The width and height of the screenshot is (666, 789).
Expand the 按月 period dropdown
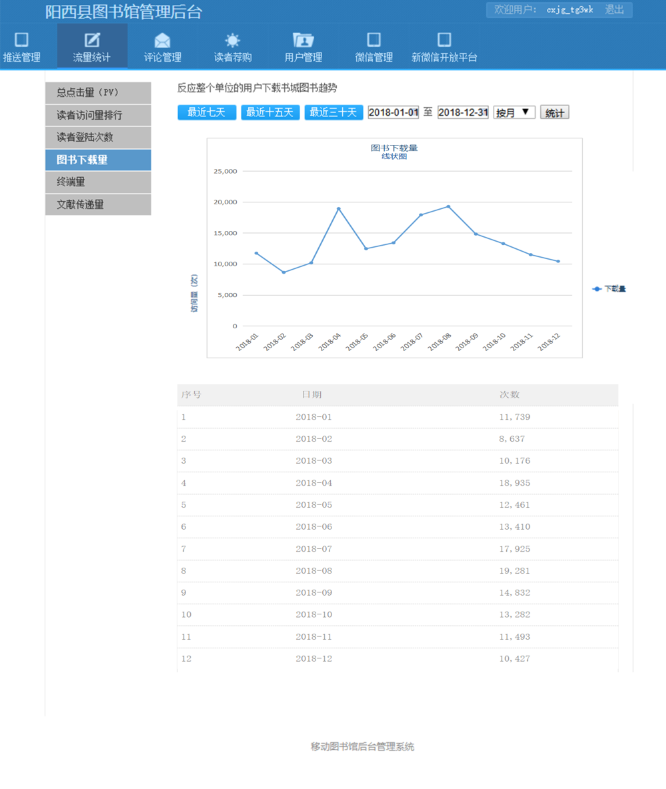pos(514,112)
